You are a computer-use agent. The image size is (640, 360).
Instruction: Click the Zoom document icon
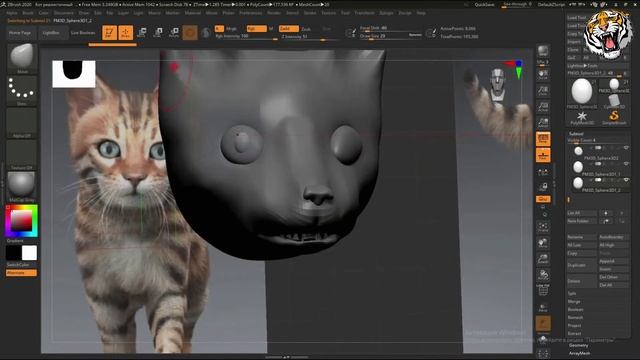point(543,91)
